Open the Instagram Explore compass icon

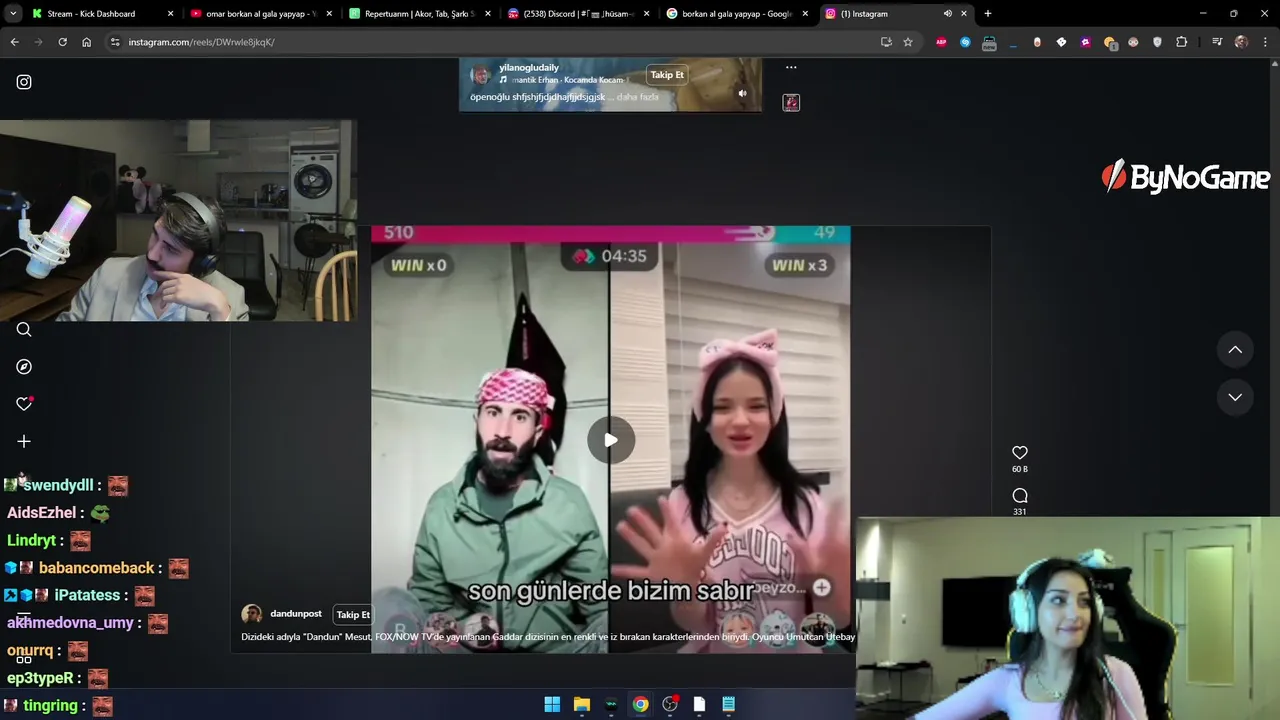24,367
